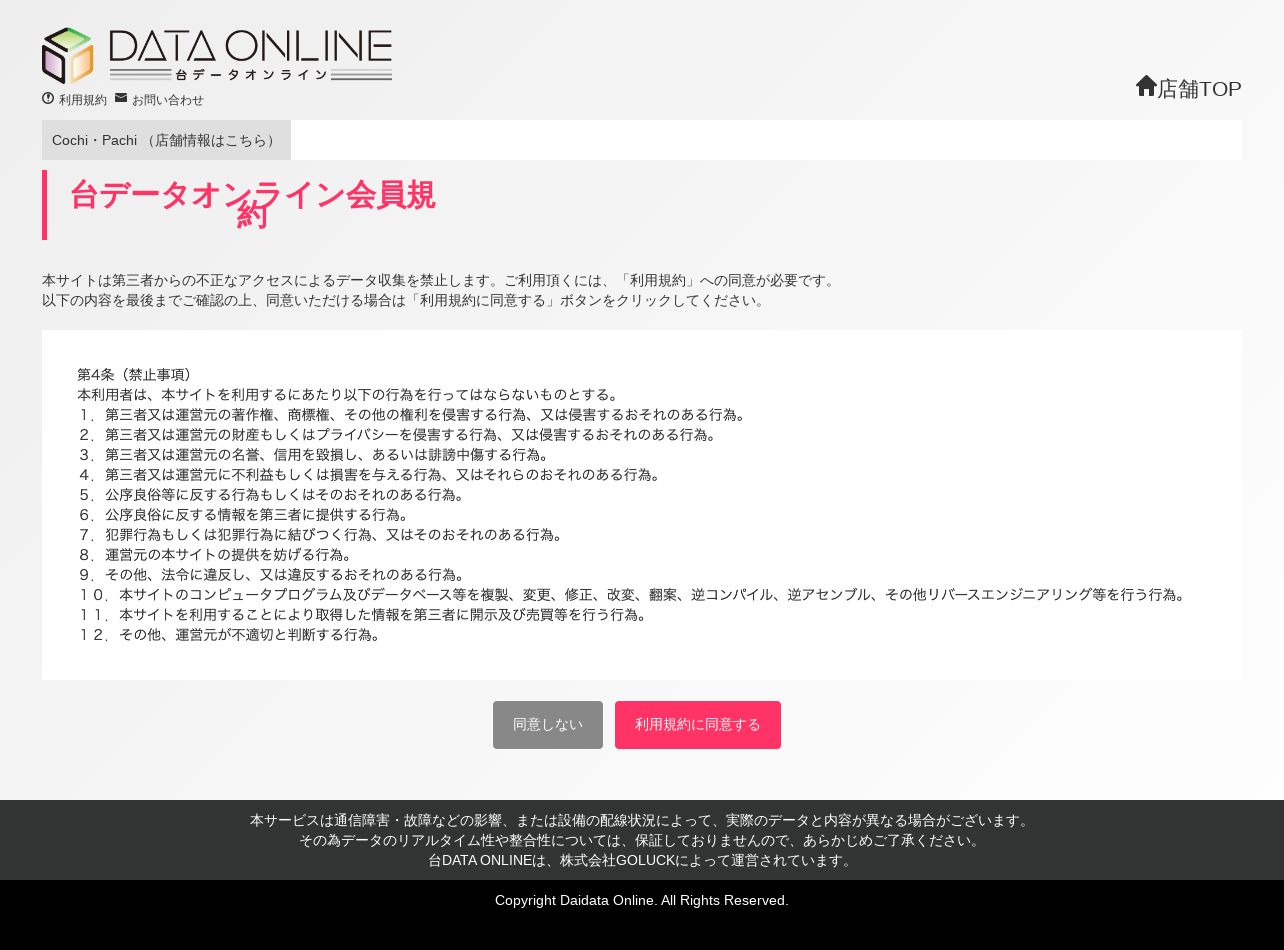Click the Copyright Daidata Online footer text
Viewport: 1284px width, 950px height.
pos(642,900)
